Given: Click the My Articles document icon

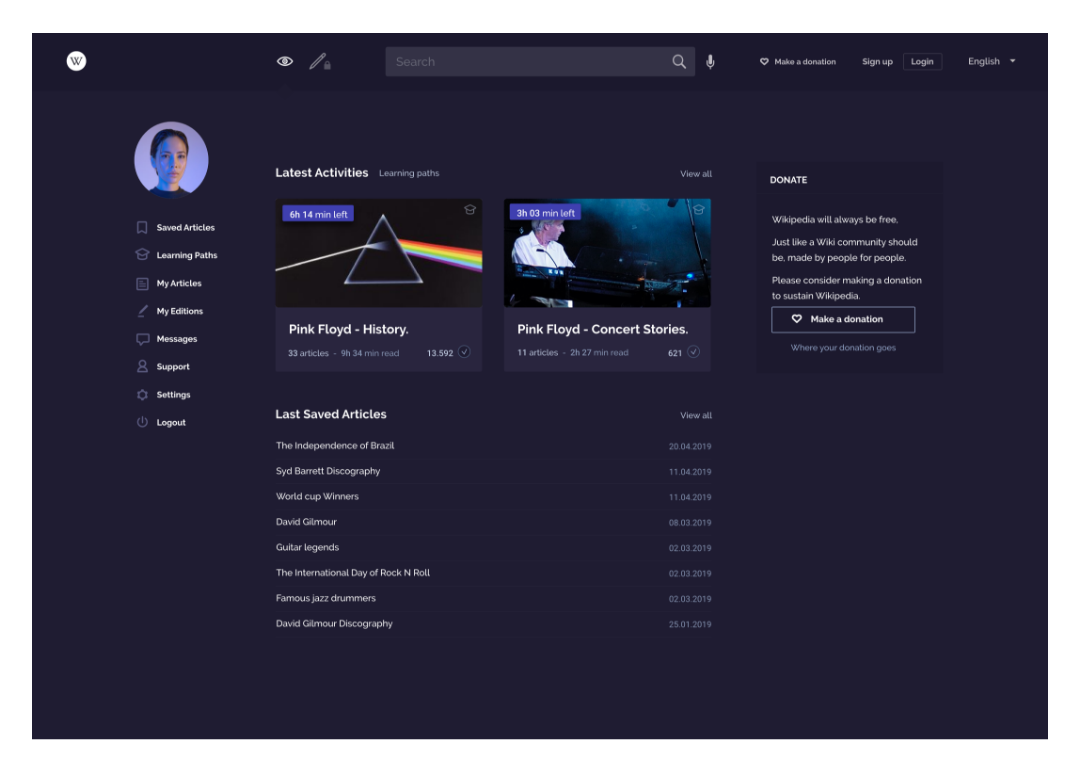Looking at the screenshot, I should (x=142, y=283).
